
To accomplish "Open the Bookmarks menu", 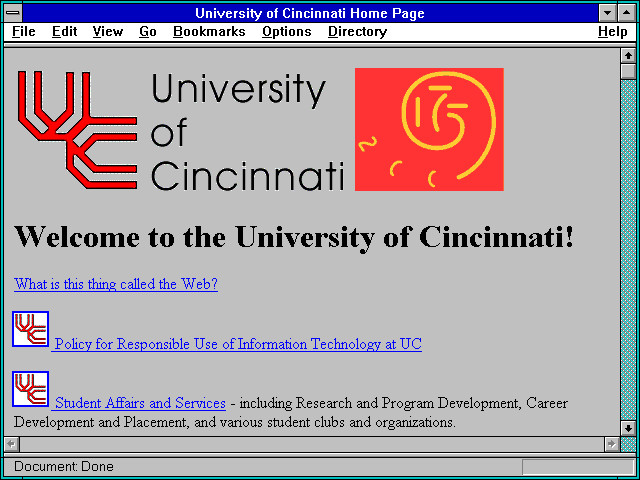I will [209, 32].
